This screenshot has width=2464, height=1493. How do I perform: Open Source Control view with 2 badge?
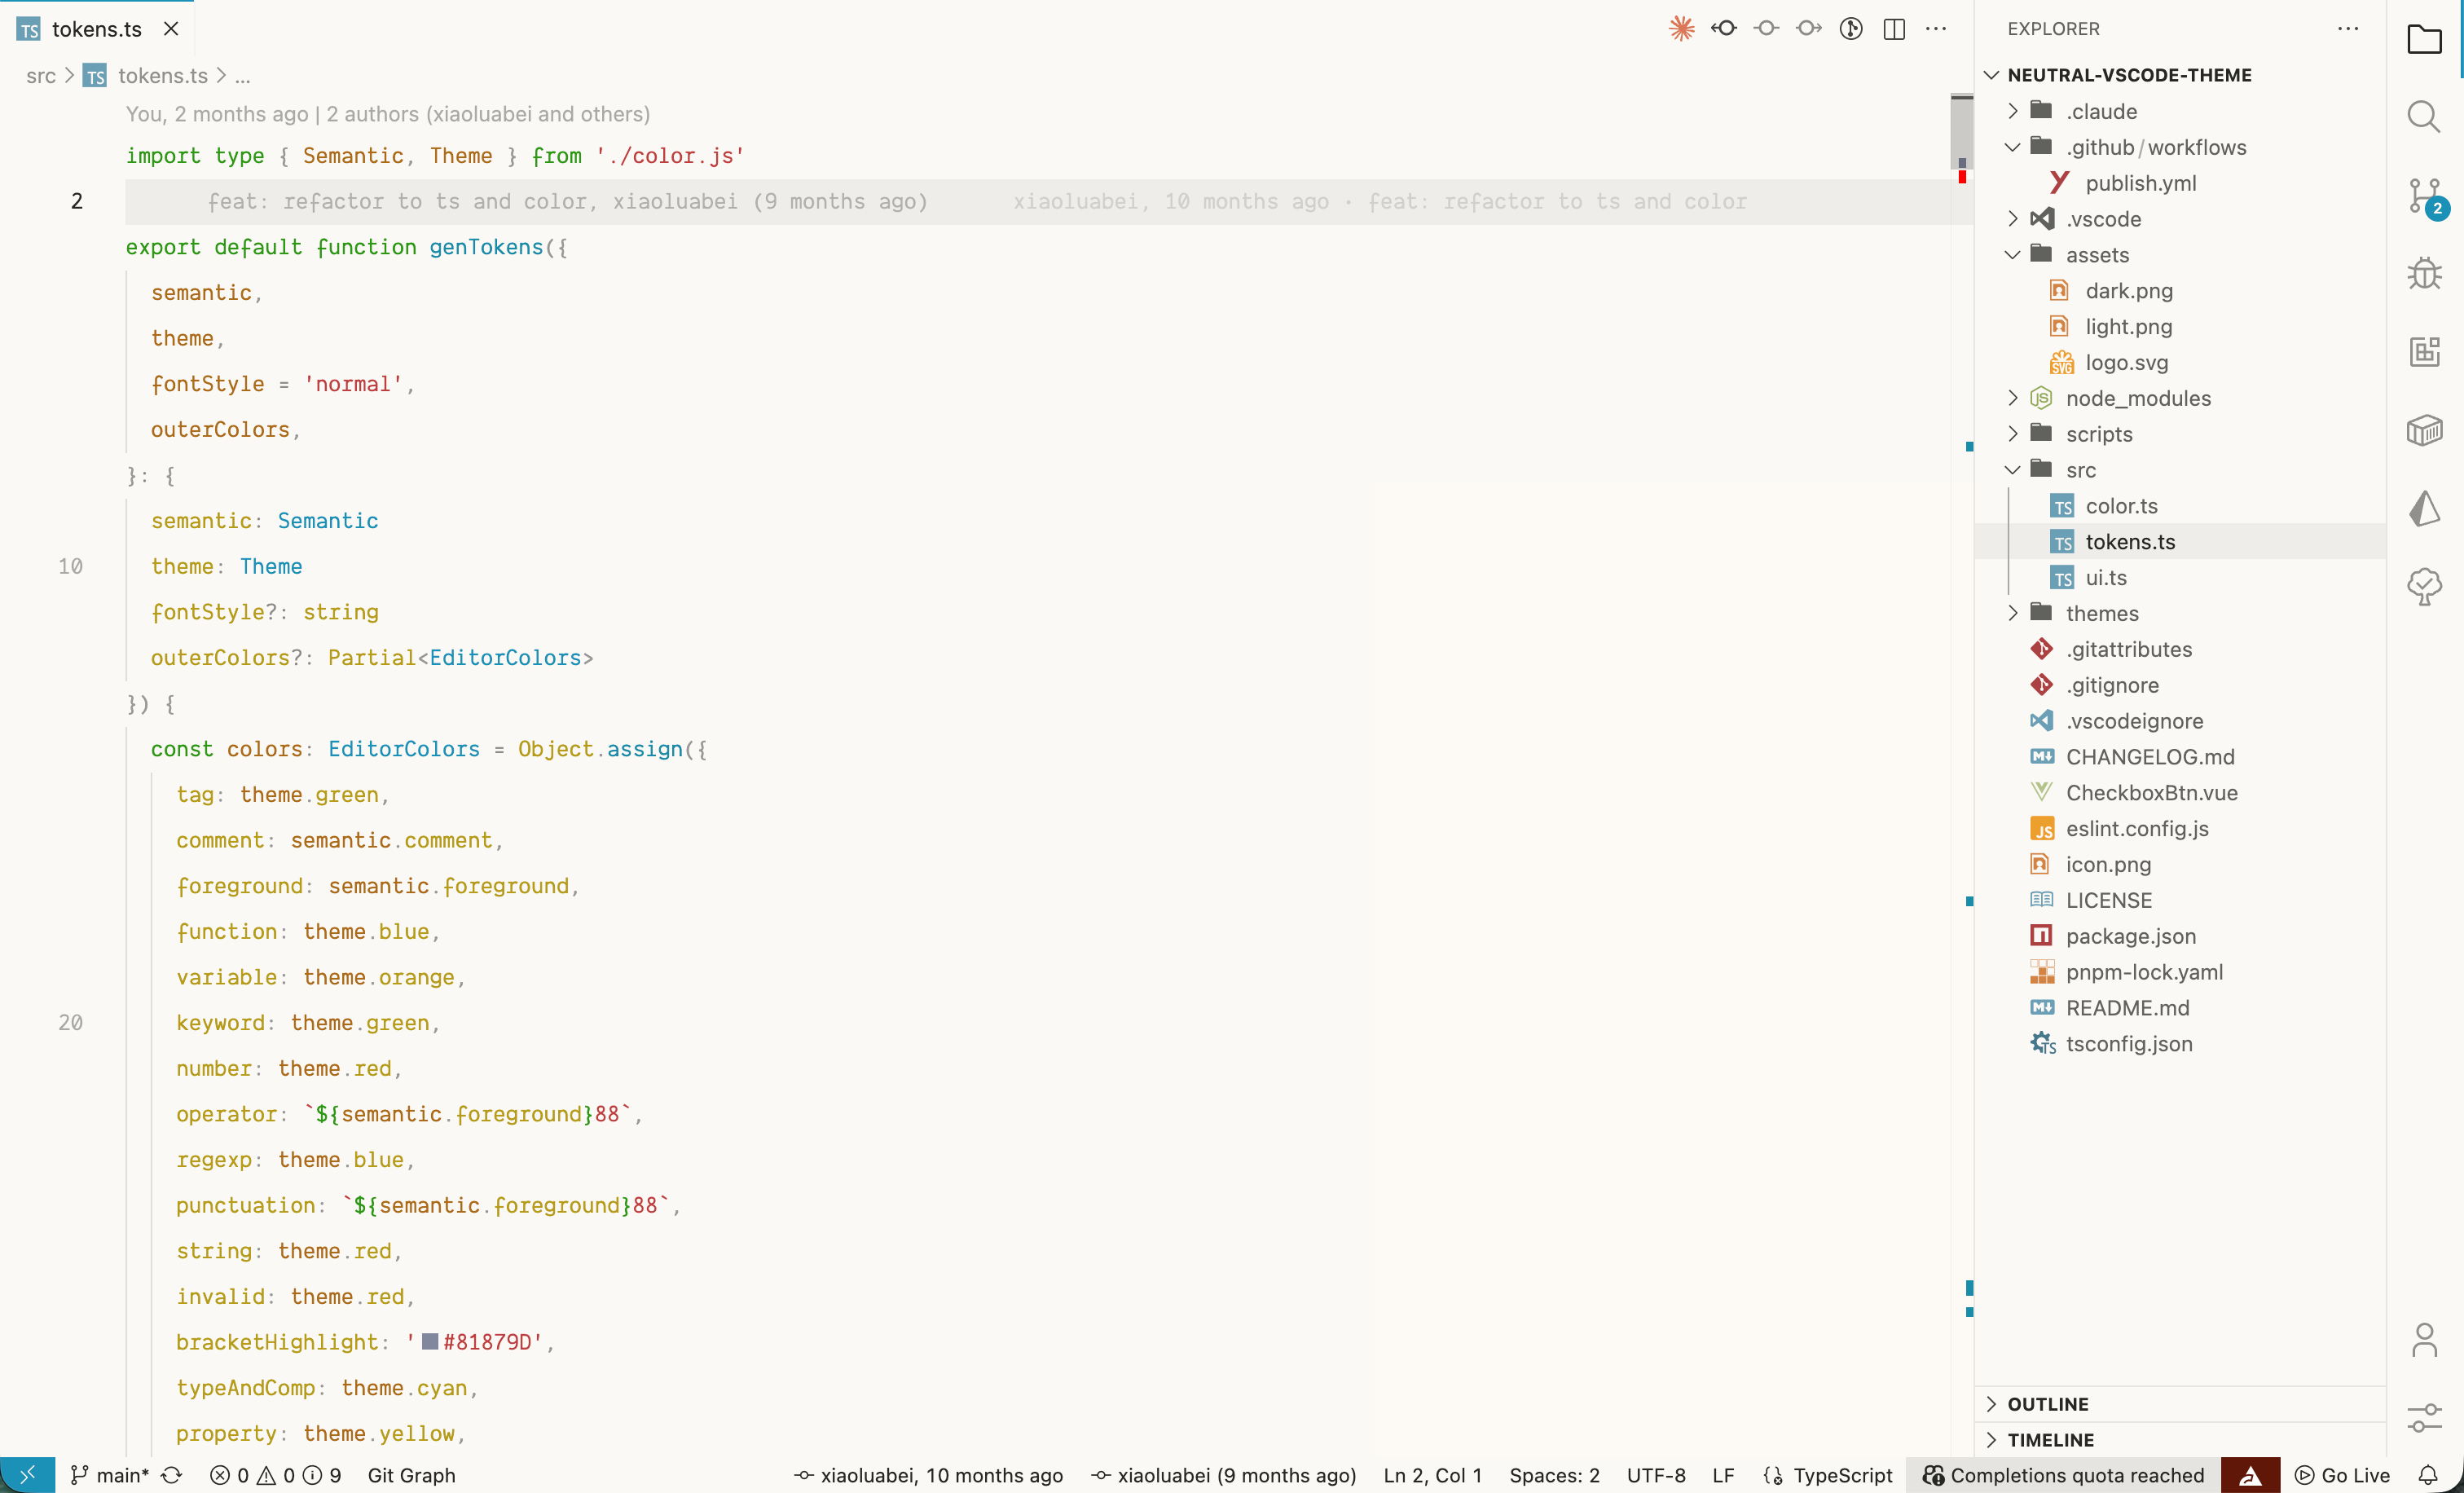pyautogui.click(x=2424, y=196)
